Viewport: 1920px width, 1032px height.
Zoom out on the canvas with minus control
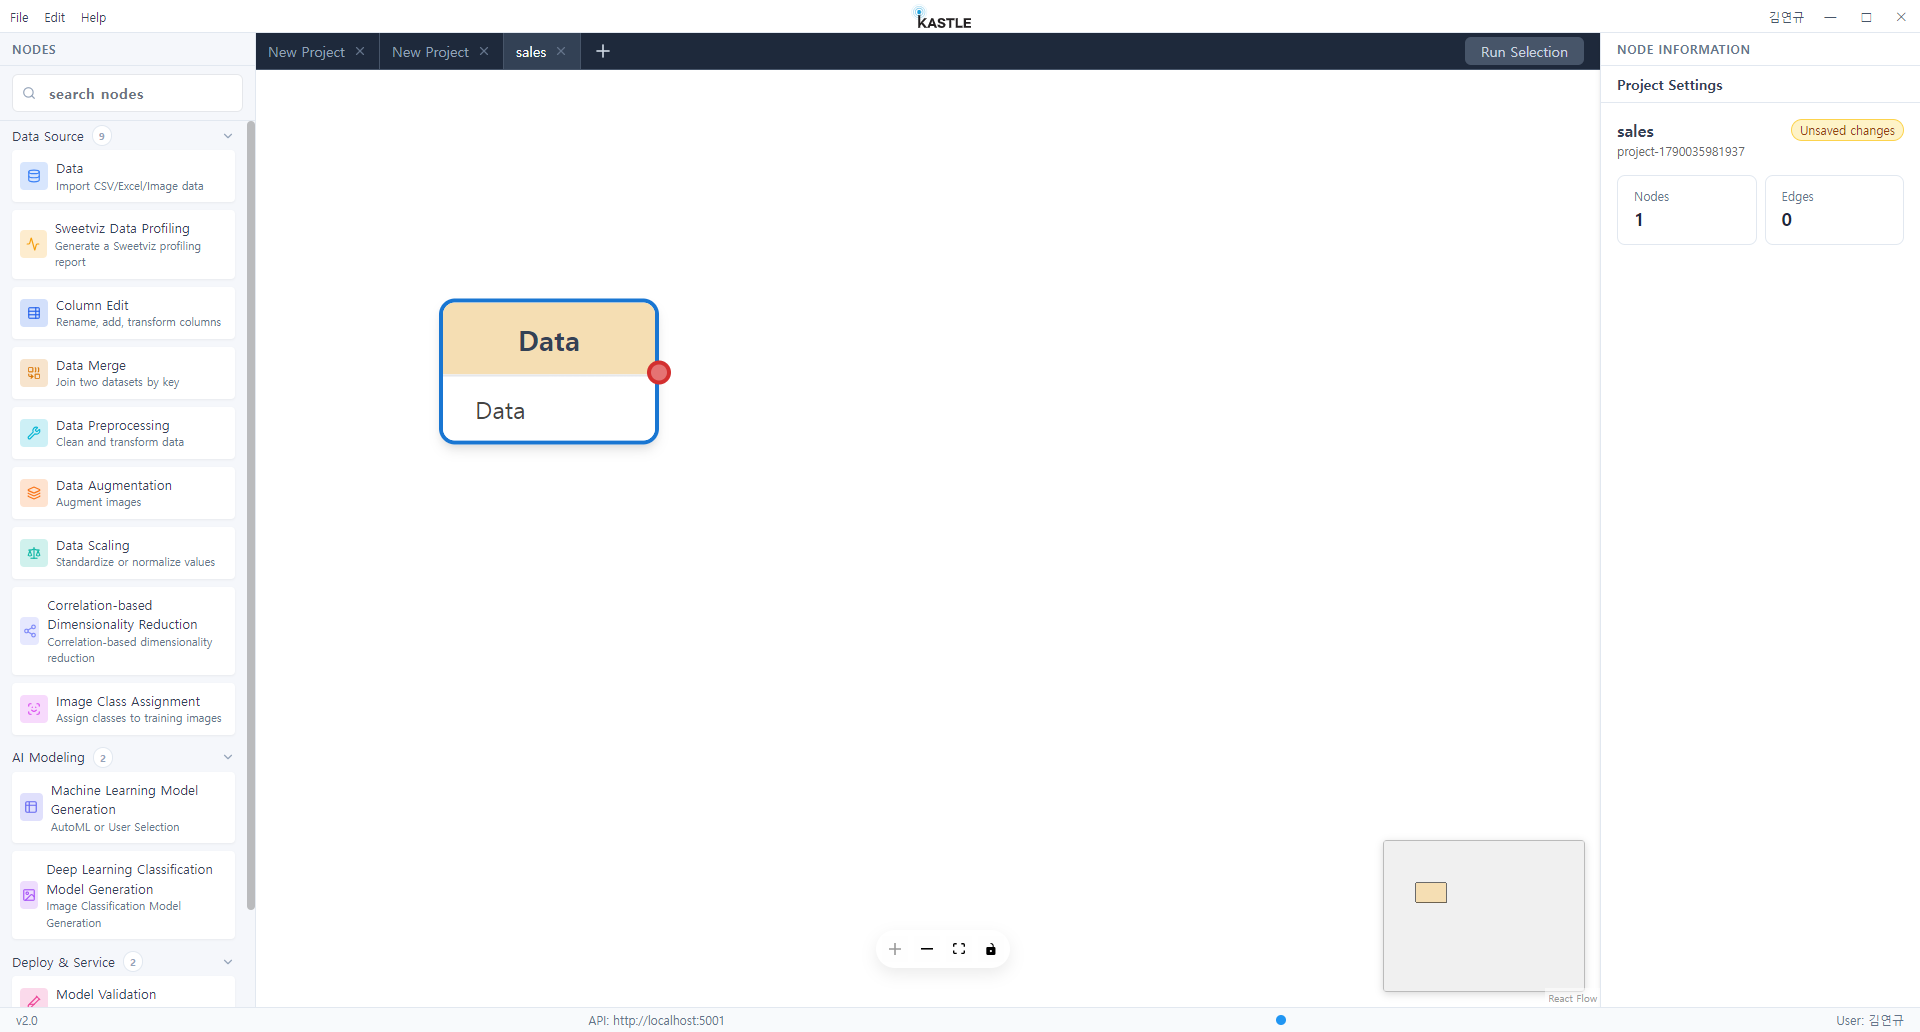pos(927,949)
